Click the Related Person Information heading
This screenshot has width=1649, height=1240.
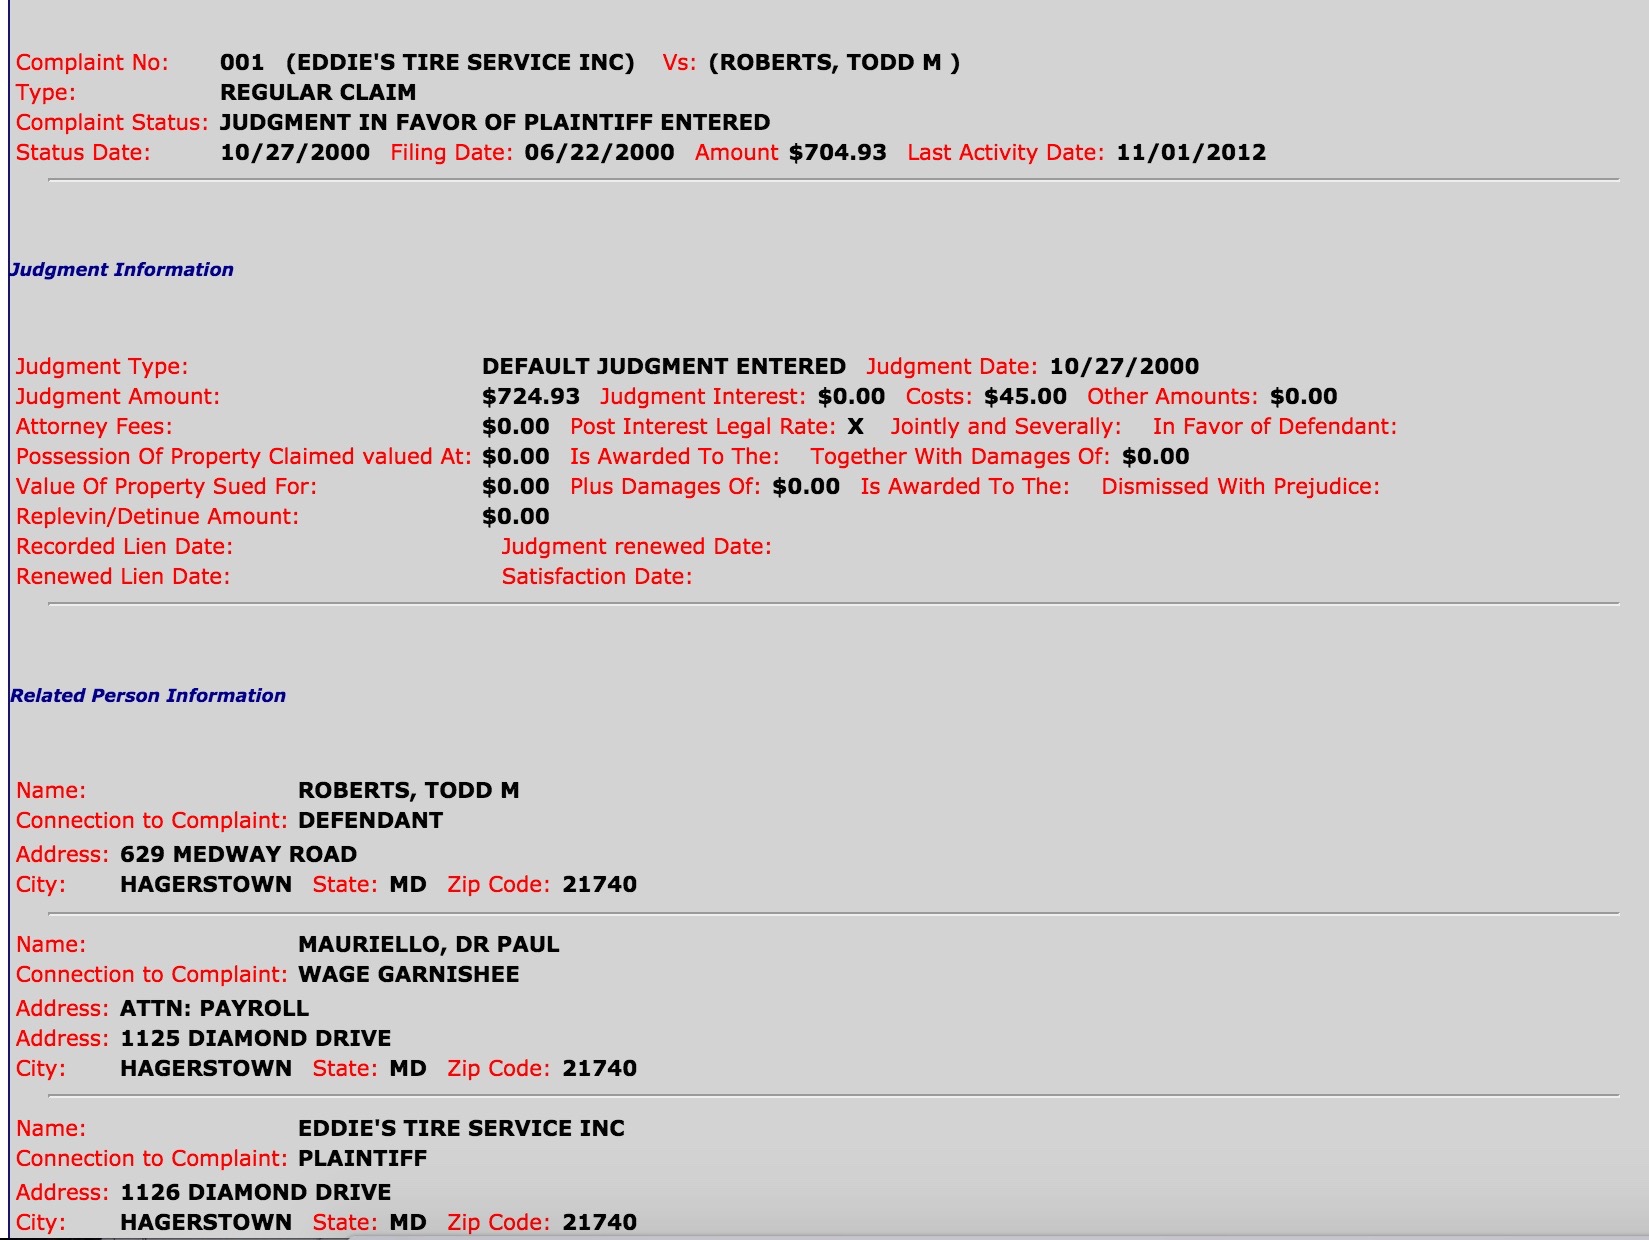148,695
